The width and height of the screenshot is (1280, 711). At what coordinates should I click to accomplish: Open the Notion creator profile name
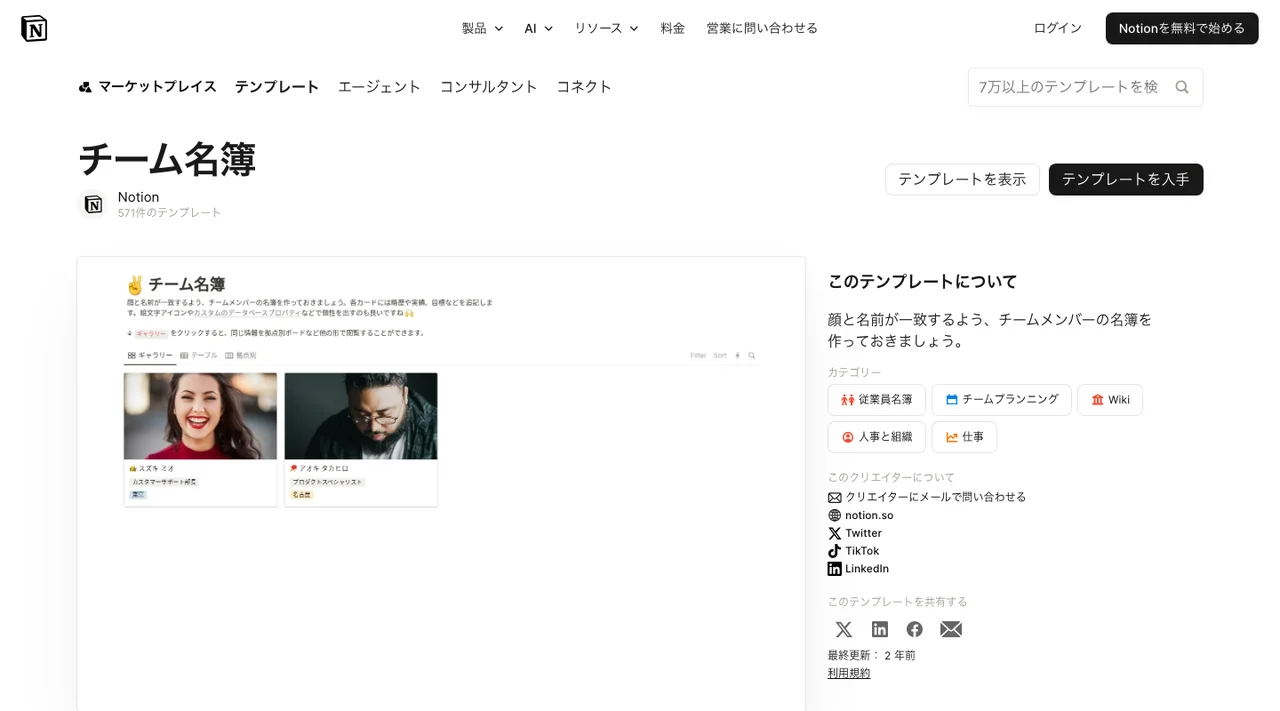click(x=138, y=197)
